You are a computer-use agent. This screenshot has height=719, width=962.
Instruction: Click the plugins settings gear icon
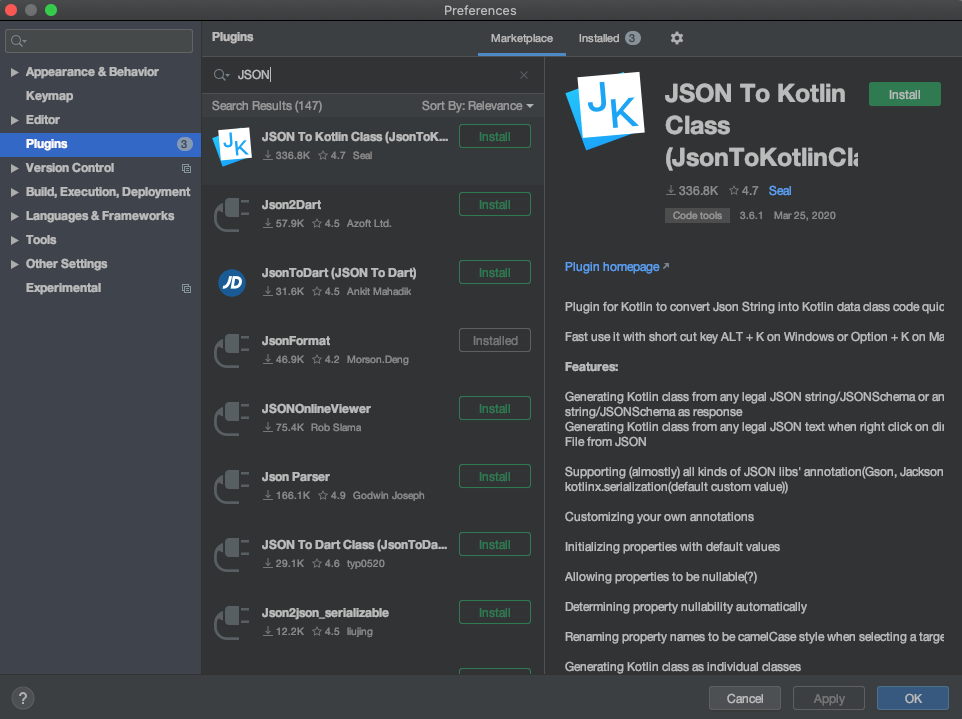coord(677,38)
